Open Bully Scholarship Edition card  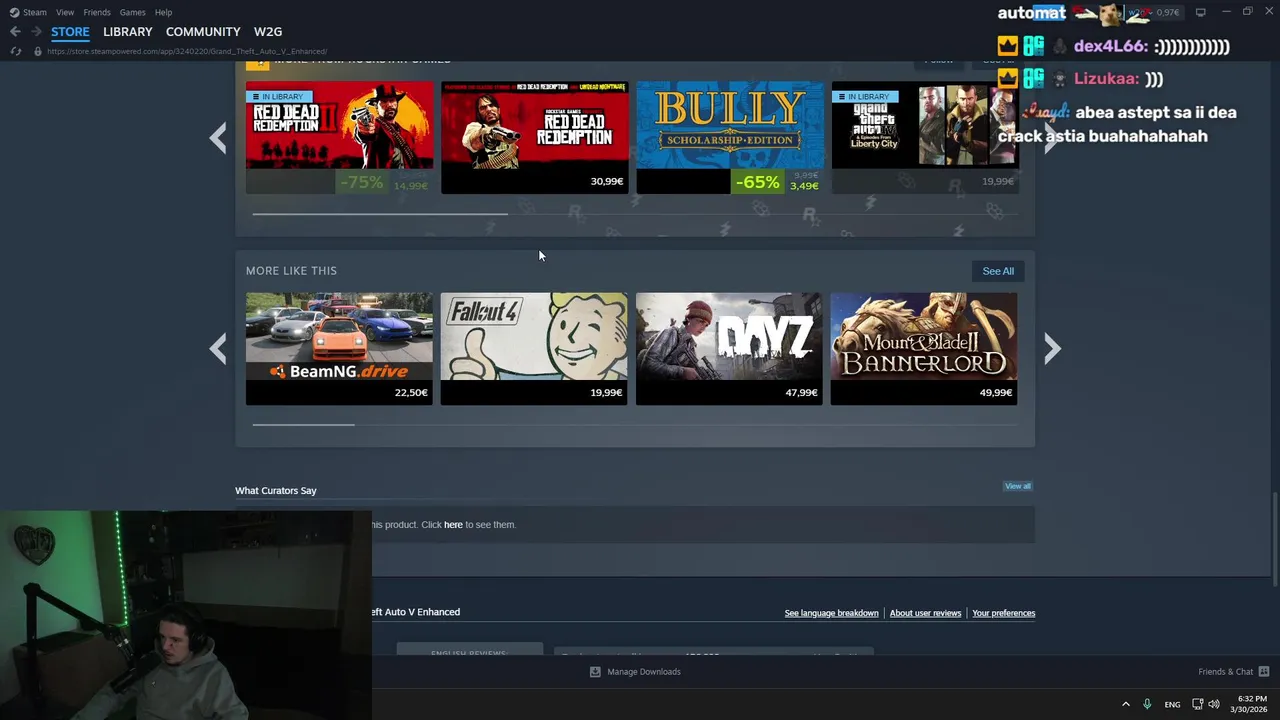pyautogui.click(x=730, y=138)
